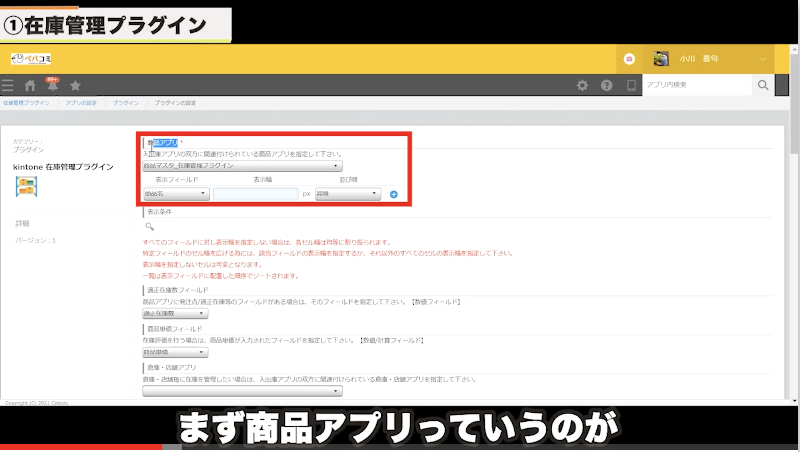This screenshot has height=452, width=800.
Task: Go to the portal home icon
Action: (x=30, y=86)
